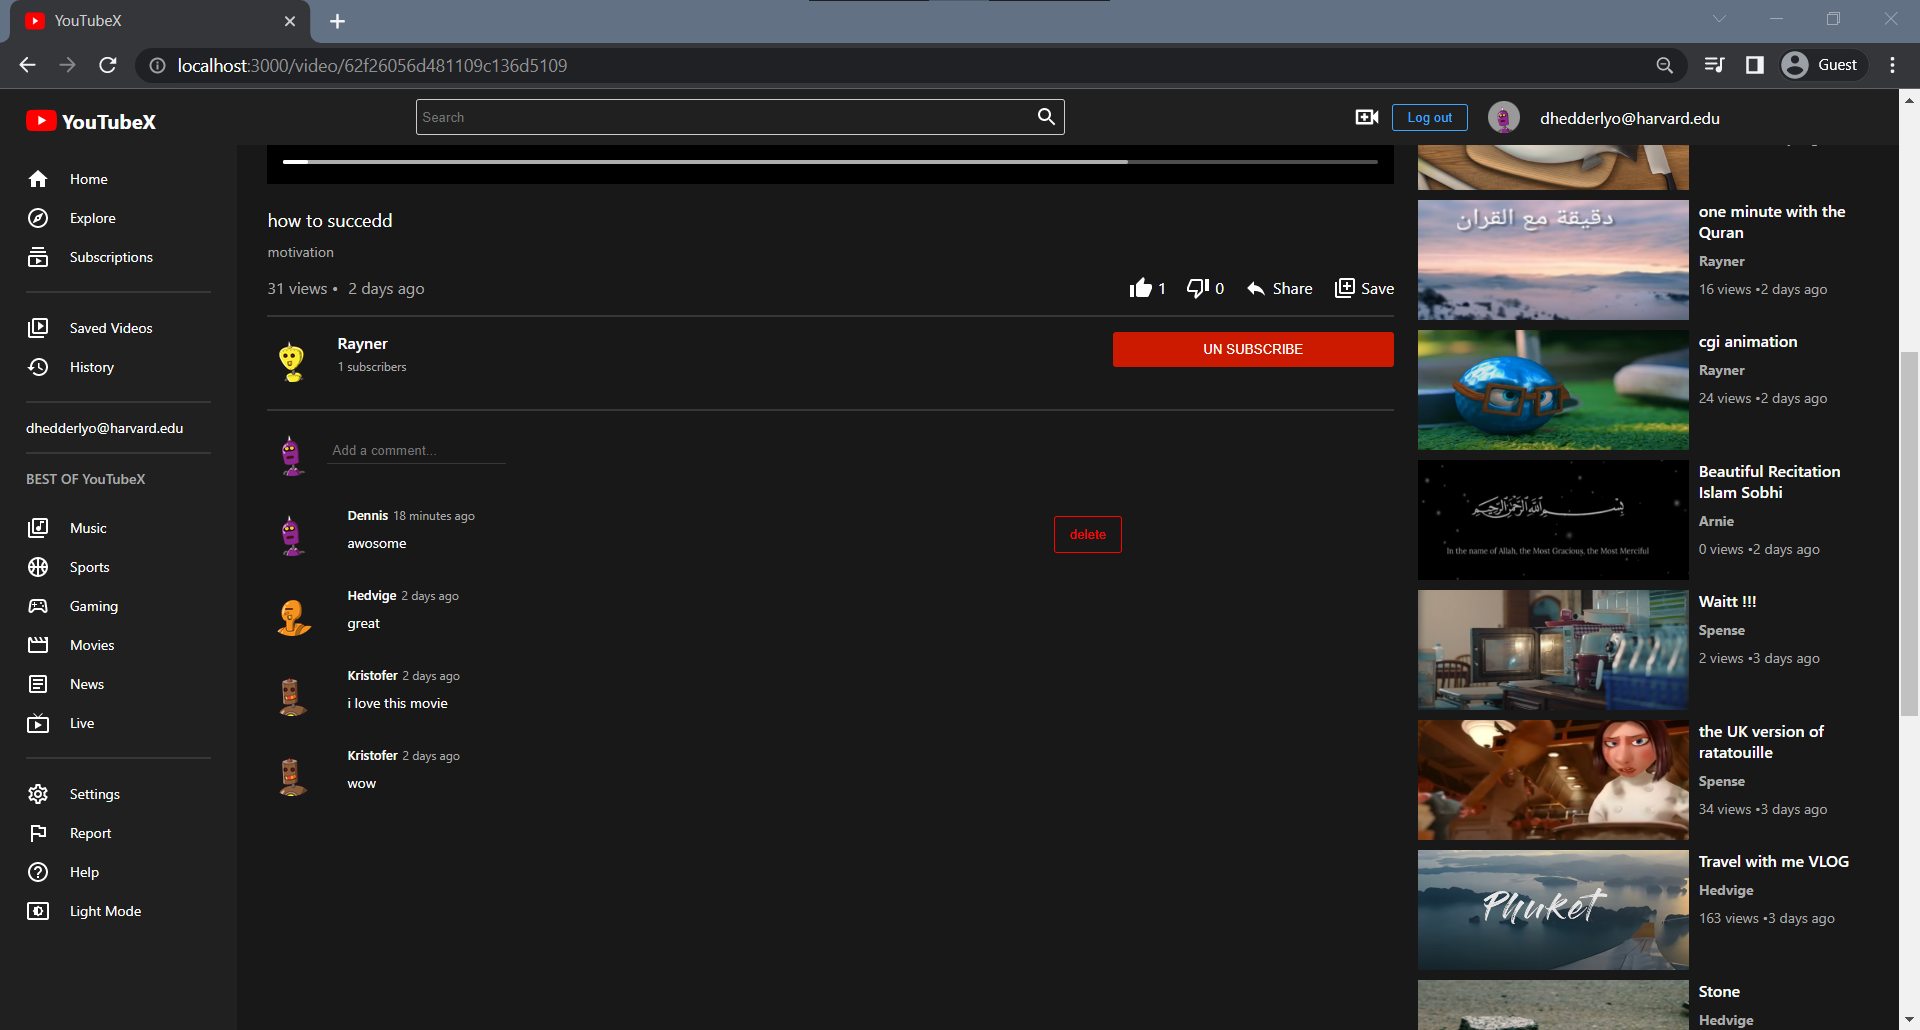Open 'Beautiful Recitation Islam Sobhi' thumbnail
Viewport: 1920px width, 1030px height.
pyautogui.click(x=1553, y=520)
